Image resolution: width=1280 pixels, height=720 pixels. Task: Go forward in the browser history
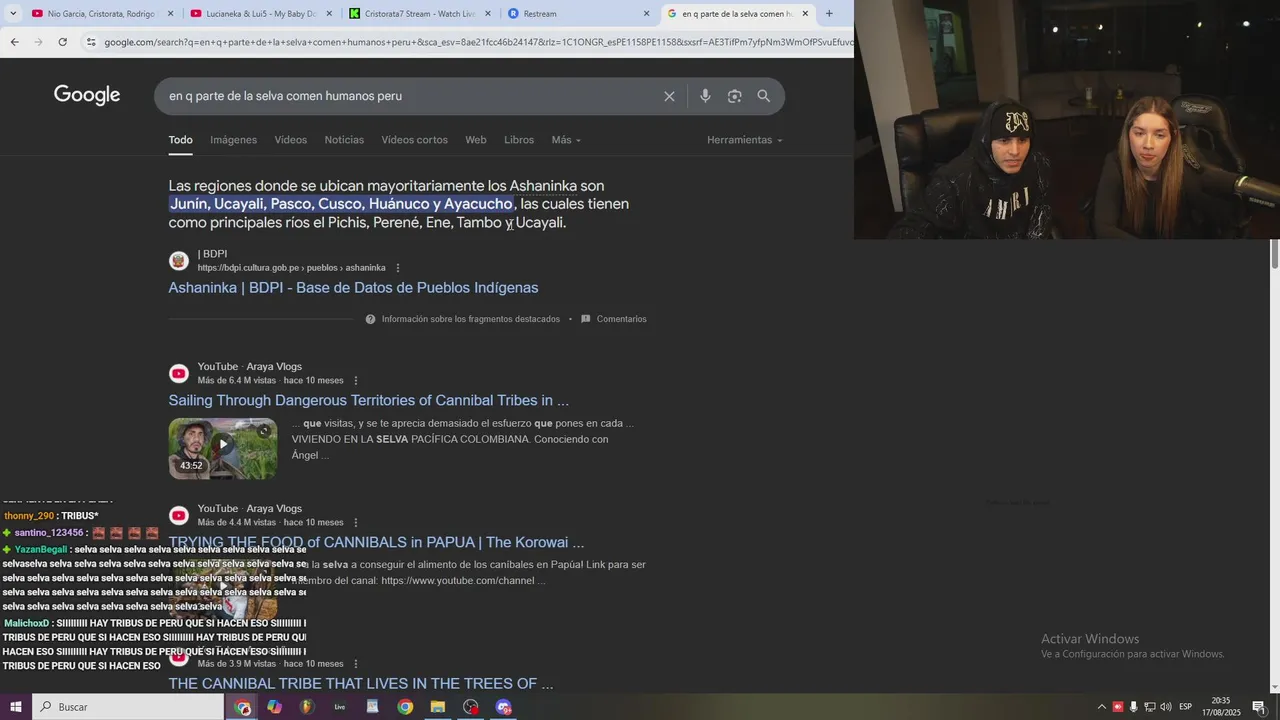click(x=38, y=42)
